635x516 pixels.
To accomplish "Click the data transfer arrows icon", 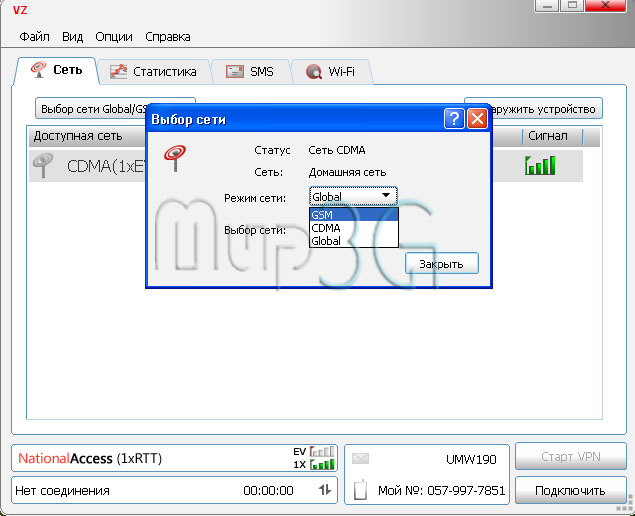I will tap(324, 490).
